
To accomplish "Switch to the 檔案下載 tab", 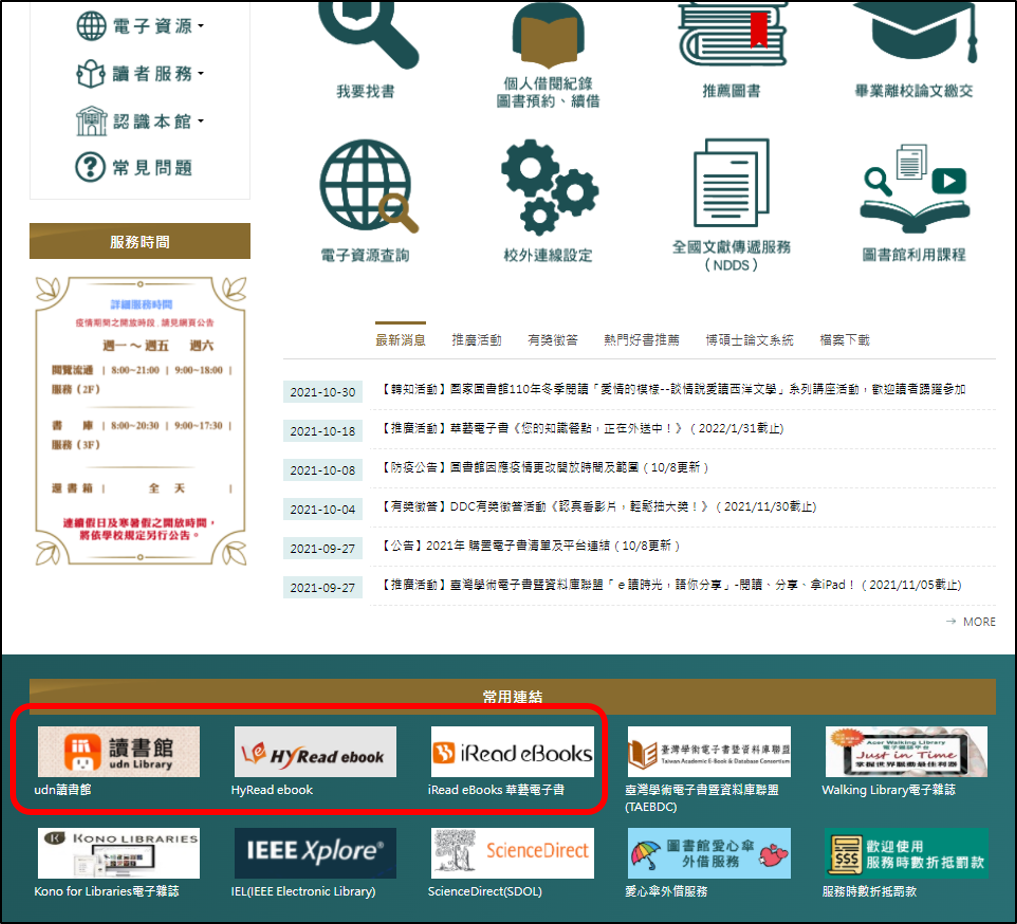I will click(x=844, y=340).
